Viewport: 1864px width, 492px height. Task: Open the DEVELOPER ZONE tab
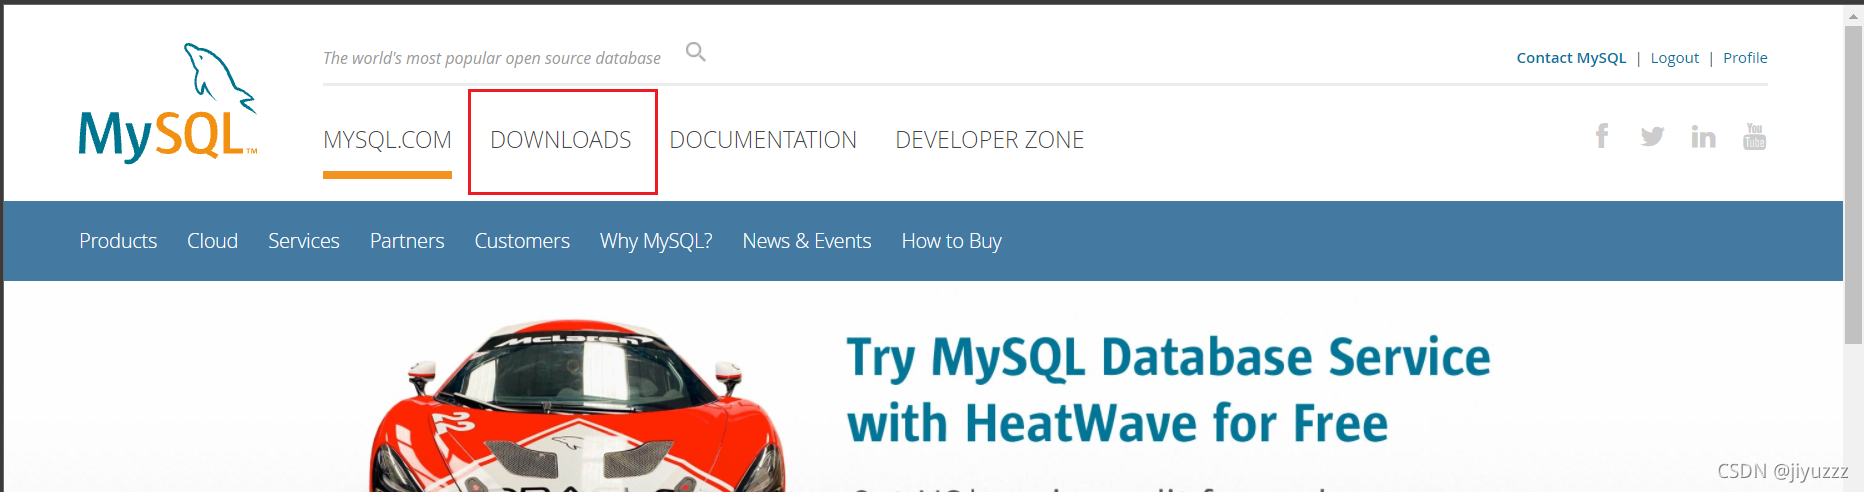click(x=990, y=140)
